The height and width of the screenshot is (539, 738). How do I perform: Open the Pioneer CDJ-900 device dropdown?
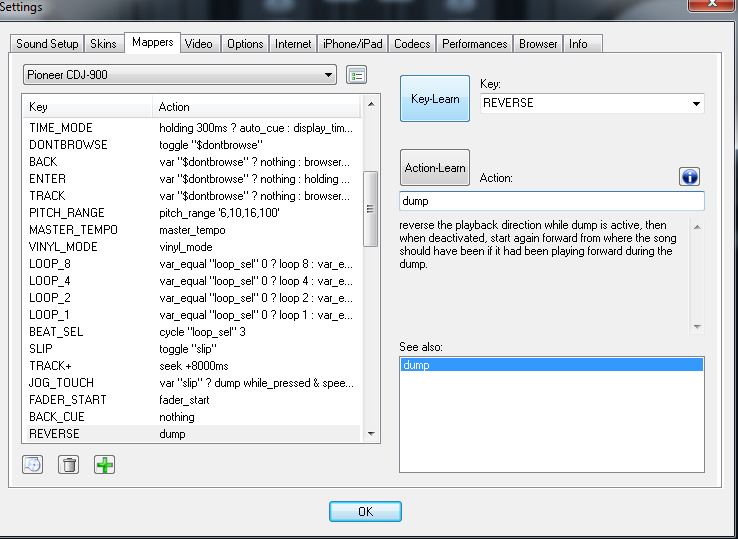pyautogui.click(x=180, y=75)
